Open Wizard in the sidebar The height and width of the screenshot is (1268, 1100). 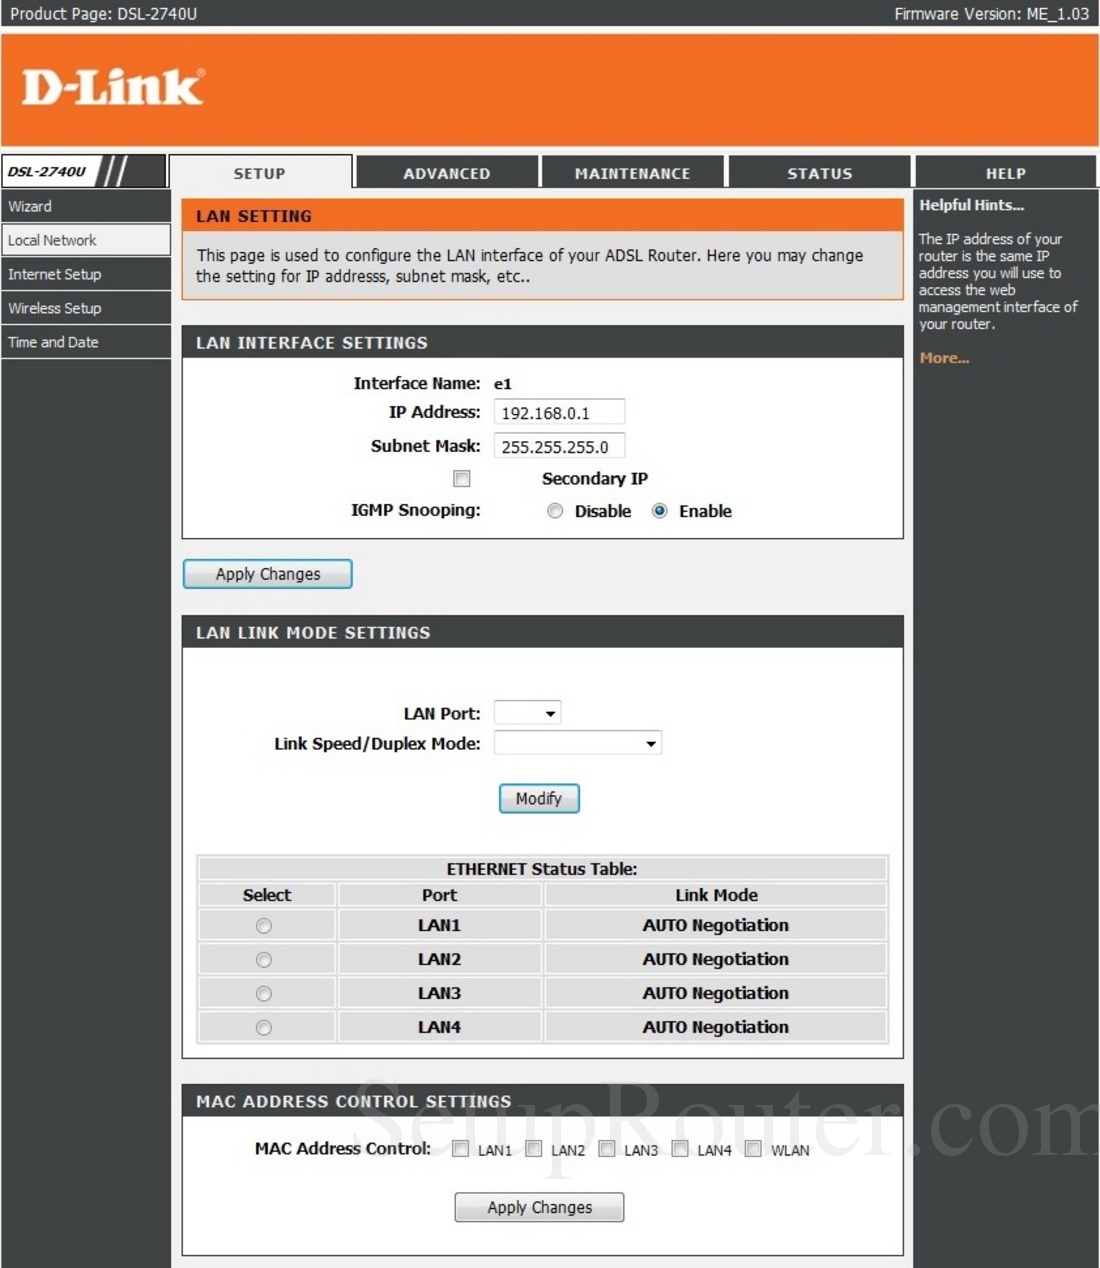85,206
